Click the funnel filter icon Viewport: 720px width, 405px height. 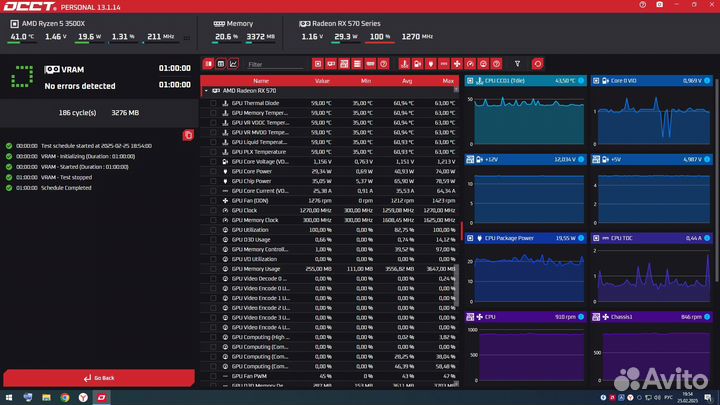517,64
